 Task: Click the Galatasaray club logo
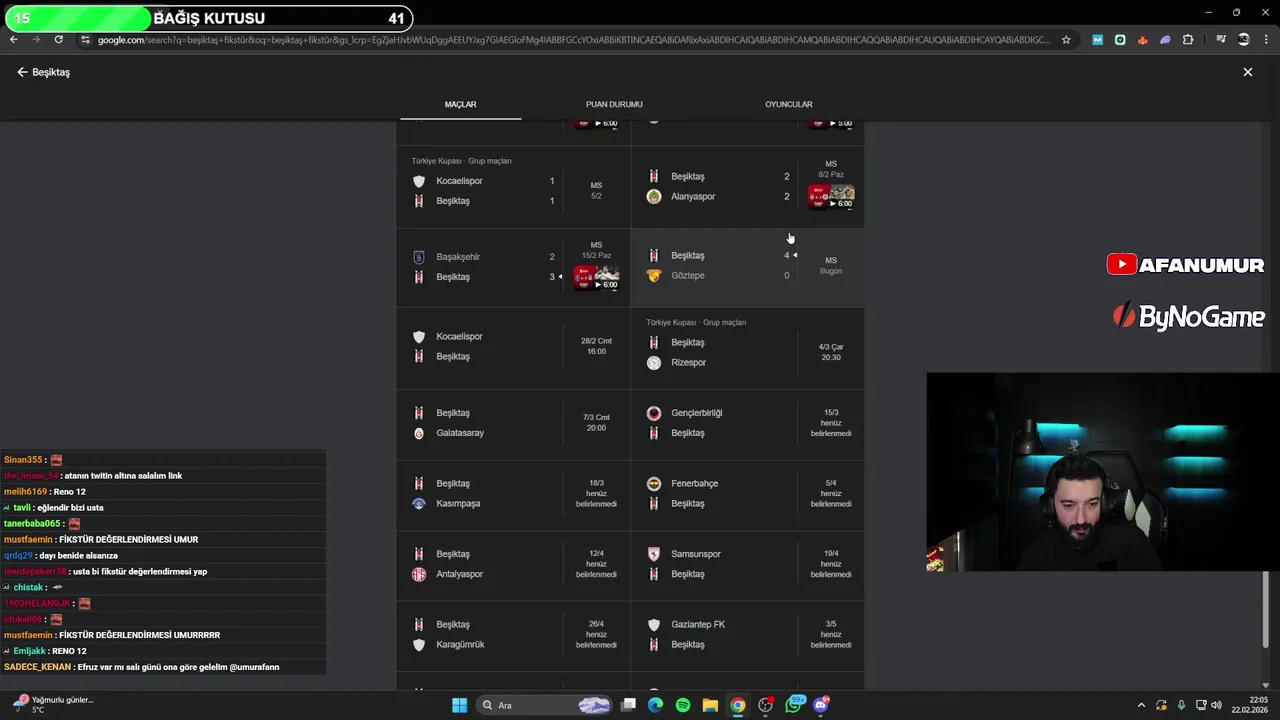[419, 433]
